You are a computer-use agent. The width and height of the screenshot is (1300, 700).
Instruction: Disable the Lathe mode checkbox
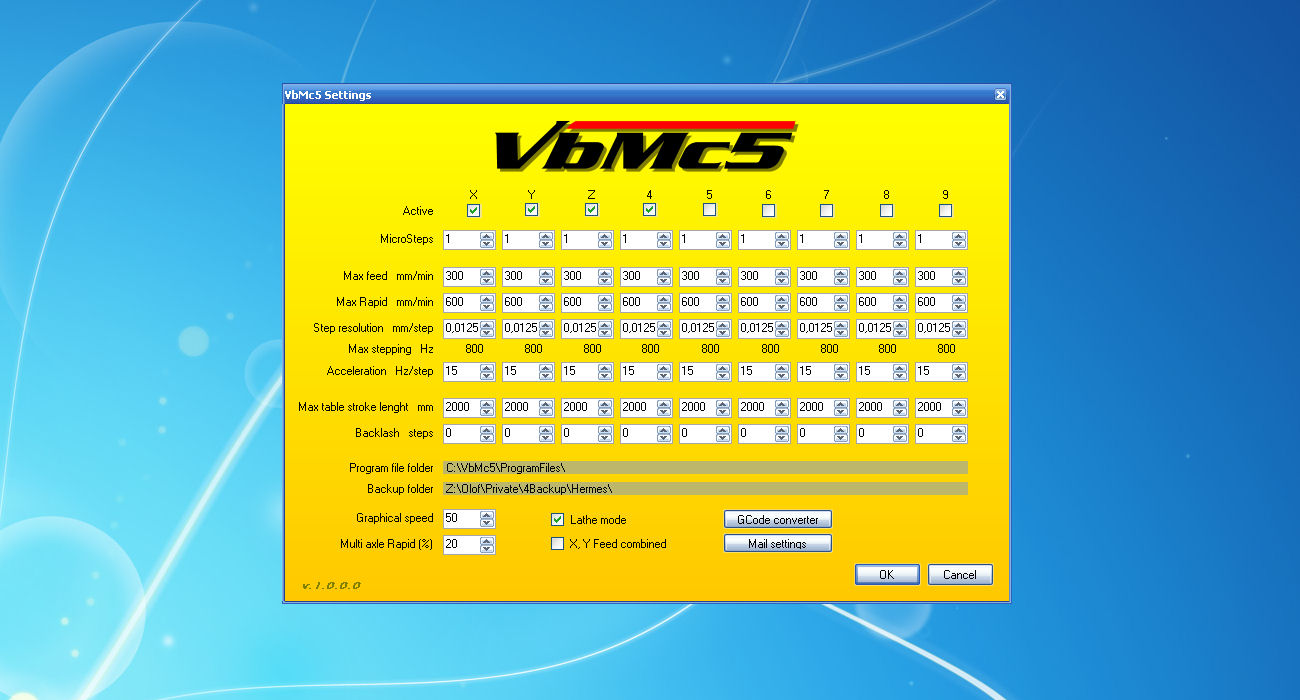pyautogui.click(x=558, y=520)
